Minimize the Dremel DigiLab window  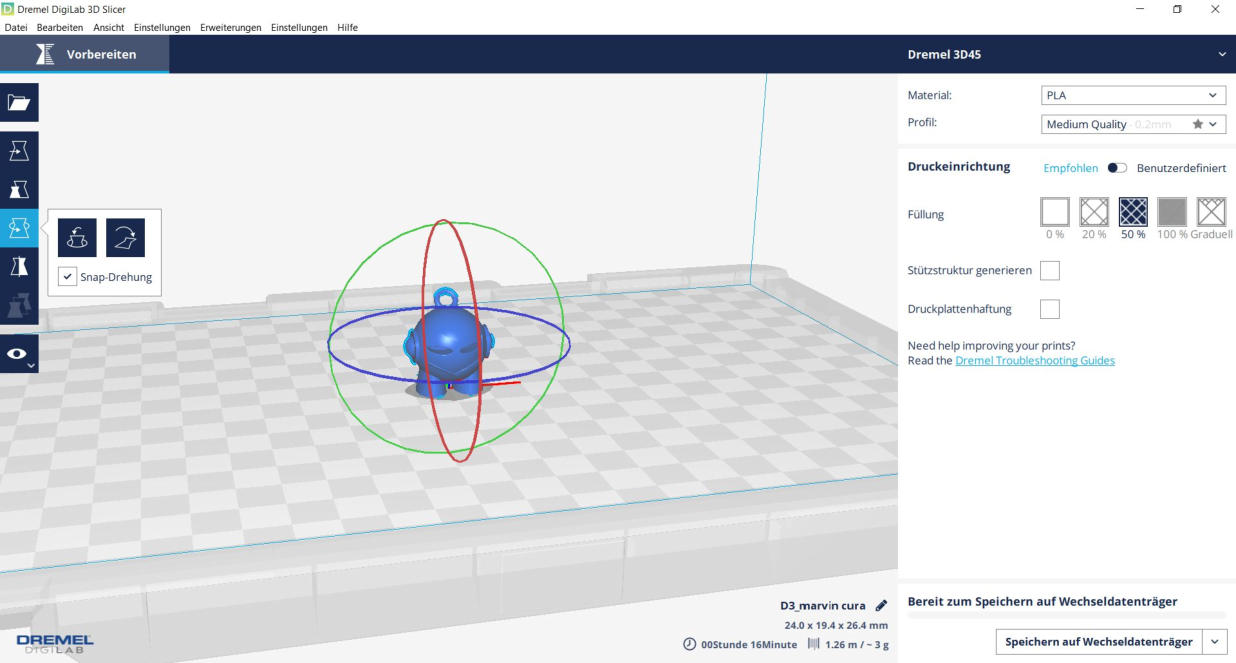[x=1141, y=9]
